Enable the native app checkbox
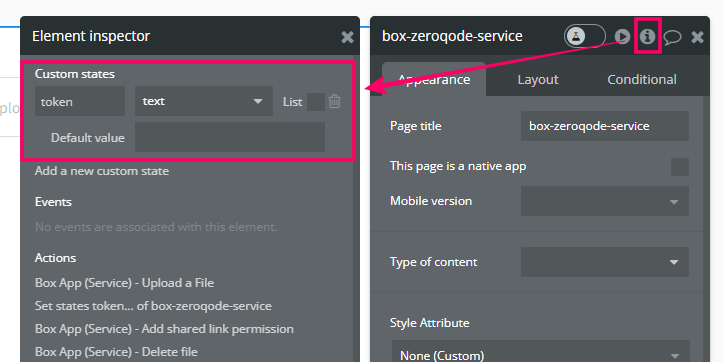The width and height of the screenshot is (724, 362). (x=680, y=167)
